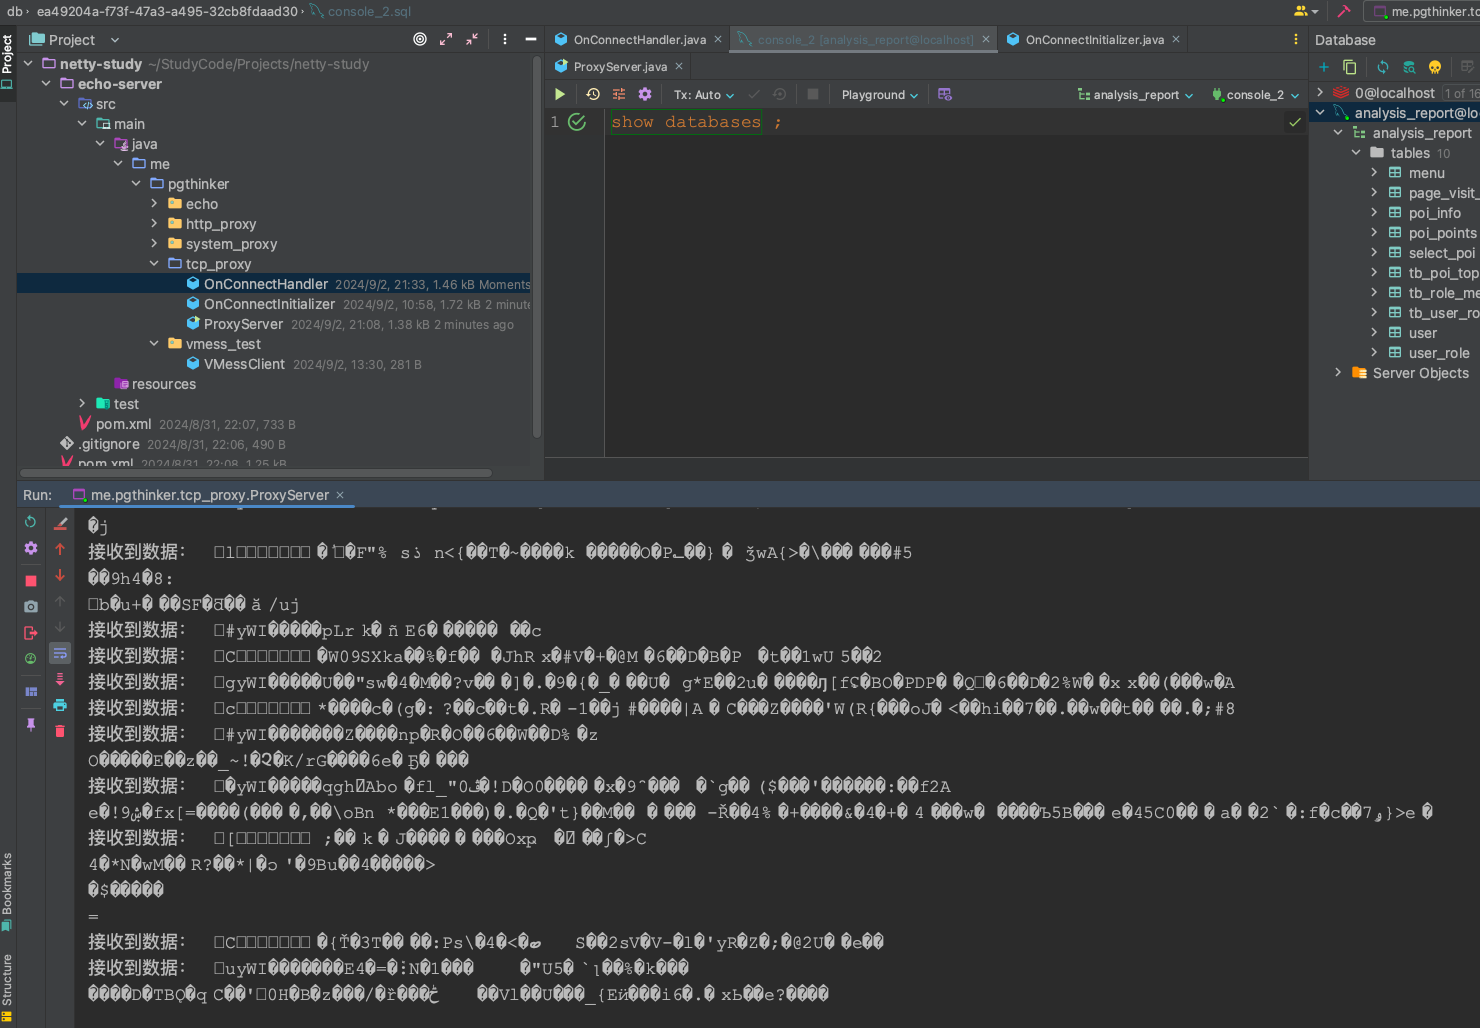Collapse the tcp_proxy folder

click(x=154, y=264)
